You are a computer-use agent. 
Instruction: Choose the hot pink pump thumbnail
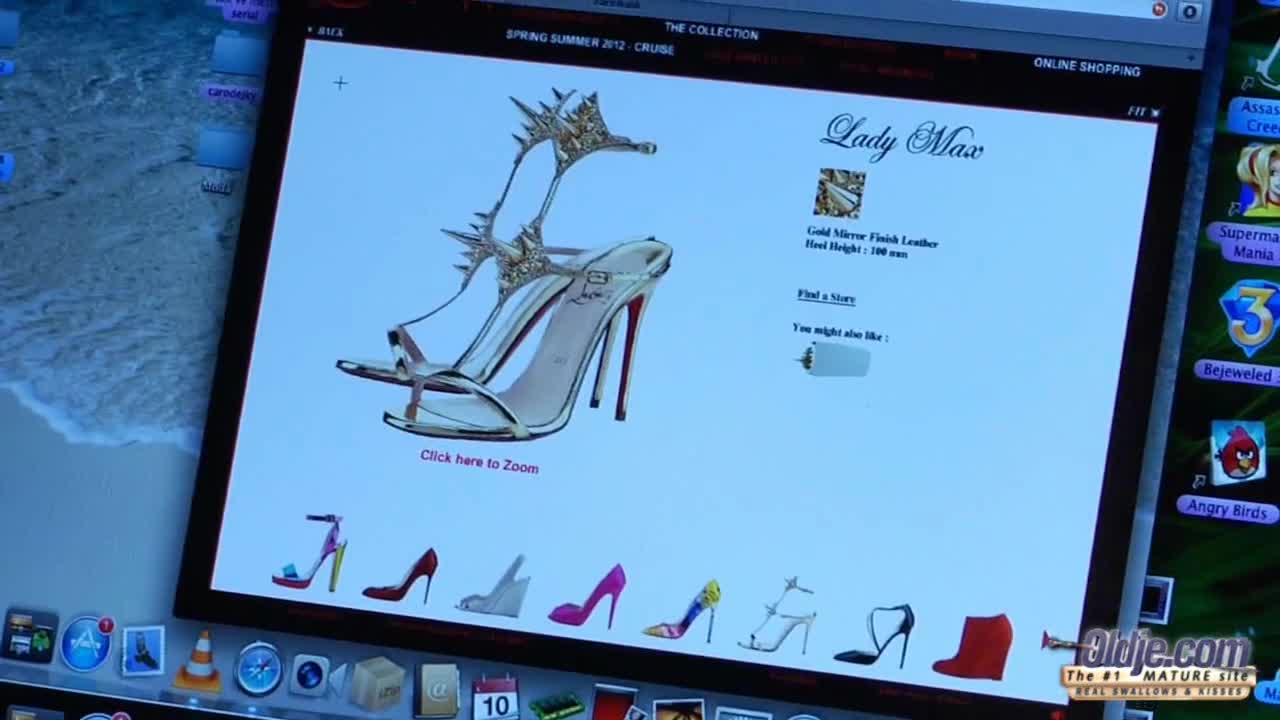click(588, 597)
